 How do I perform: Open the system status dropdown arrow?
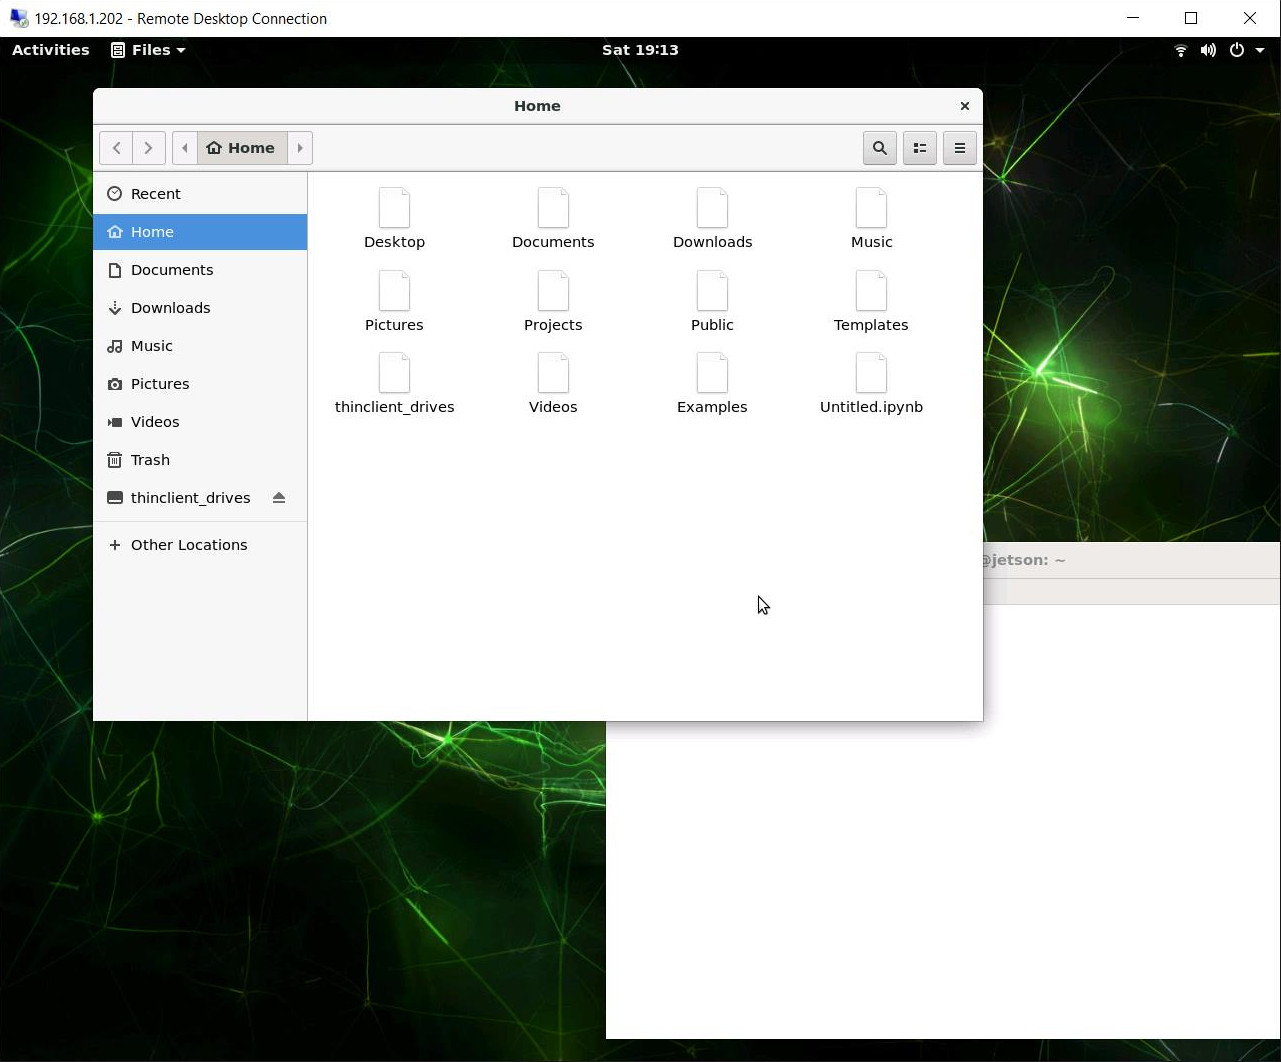coord(1259,49)
